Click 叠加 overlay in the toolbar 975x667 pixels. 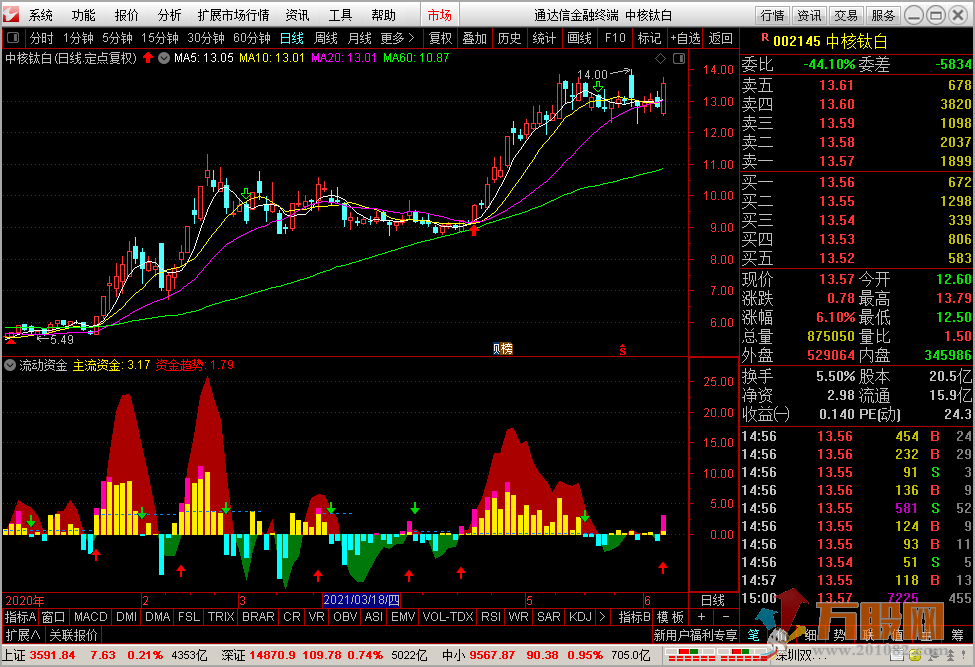(474, 39)
